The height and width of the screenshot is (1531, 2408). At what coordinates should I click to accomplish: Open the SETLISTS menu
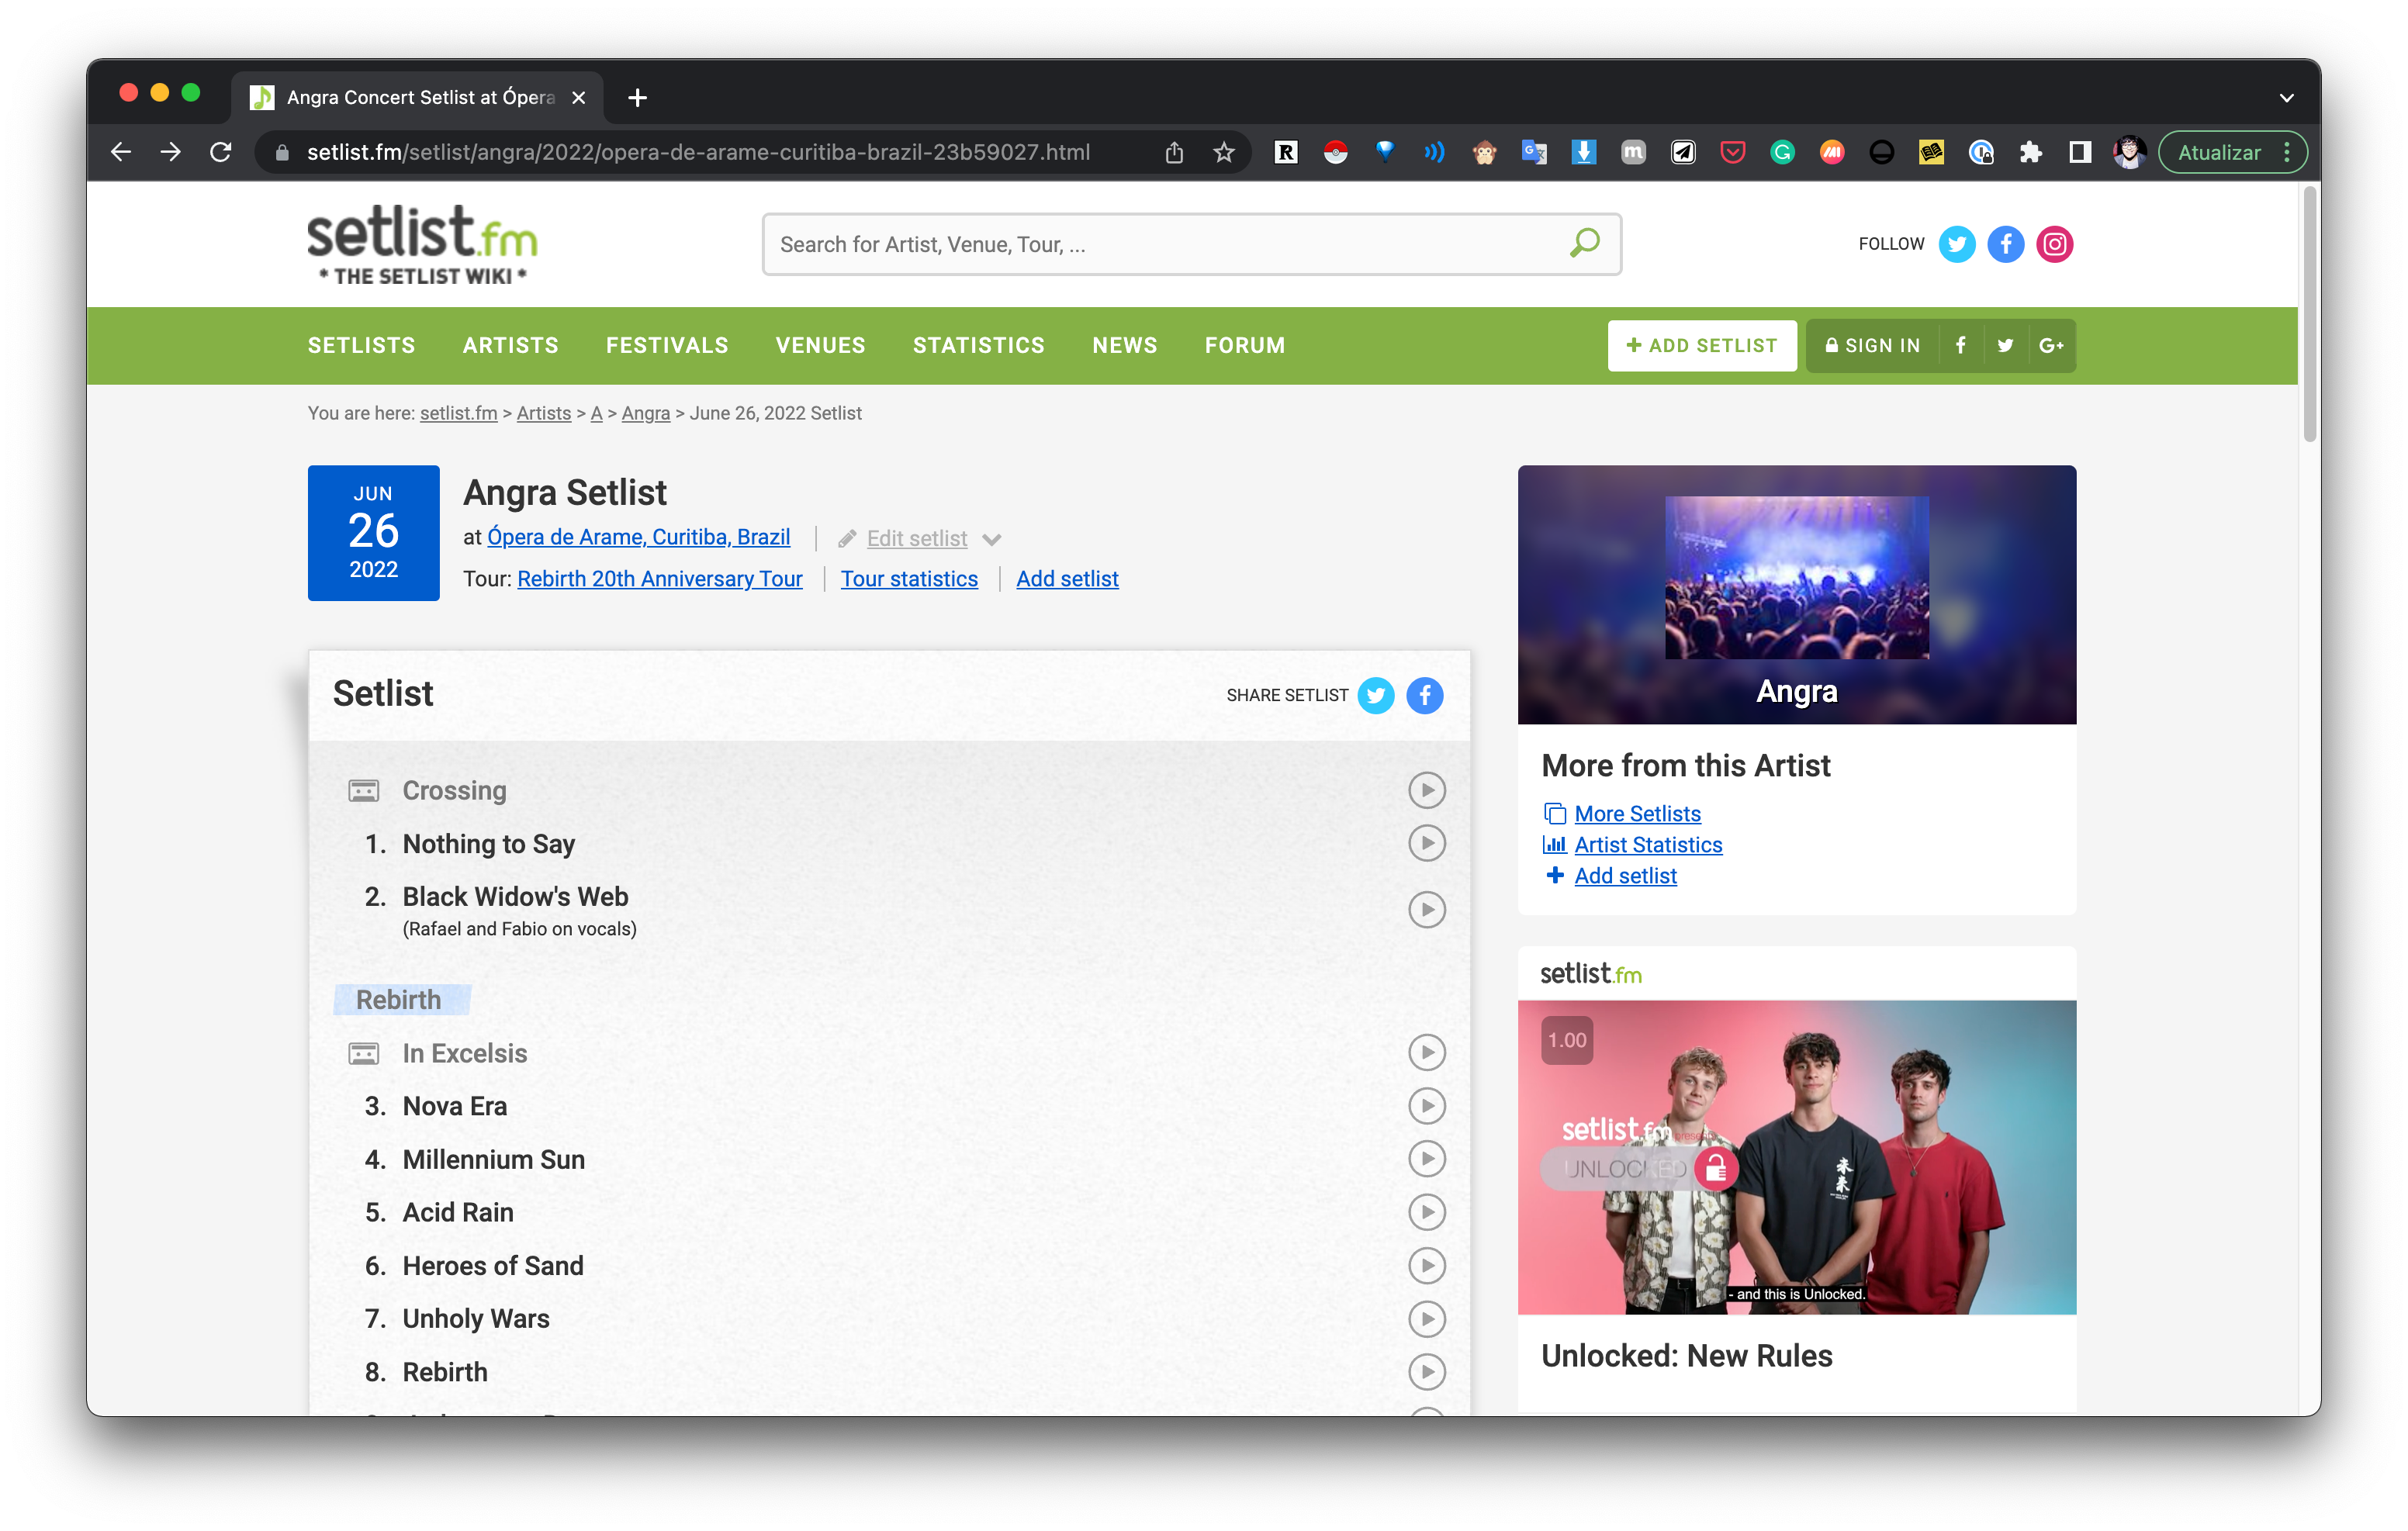click(361, 345)
